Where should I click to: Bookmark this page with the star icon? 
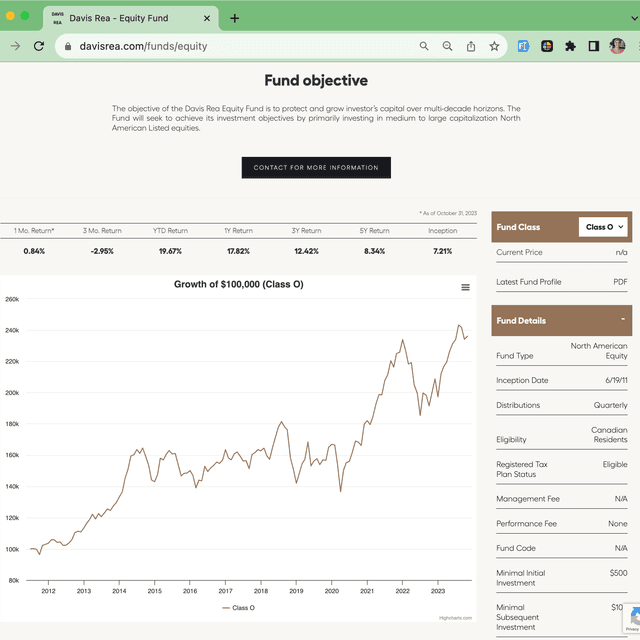(x=494, y=46)
